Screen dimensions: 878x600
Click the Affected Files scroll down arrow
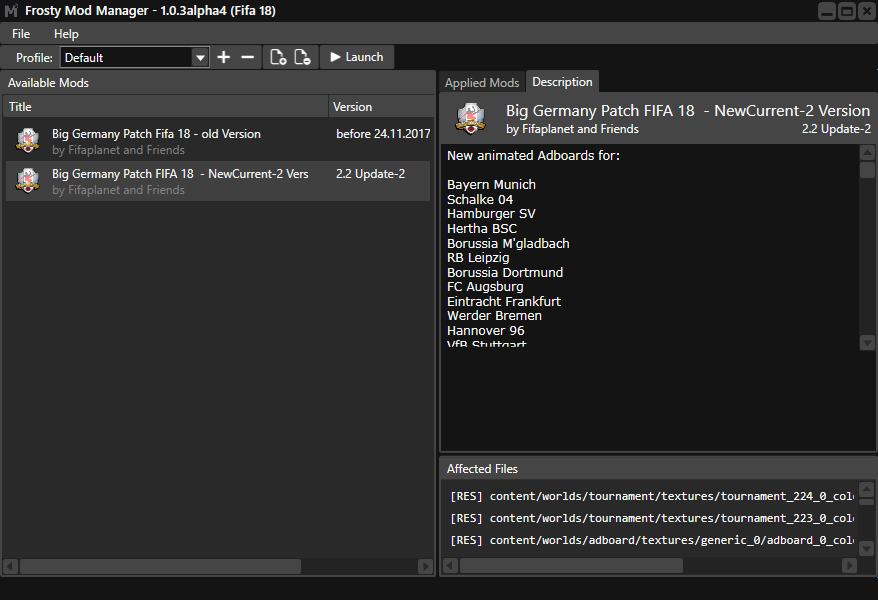click(866, 548)
